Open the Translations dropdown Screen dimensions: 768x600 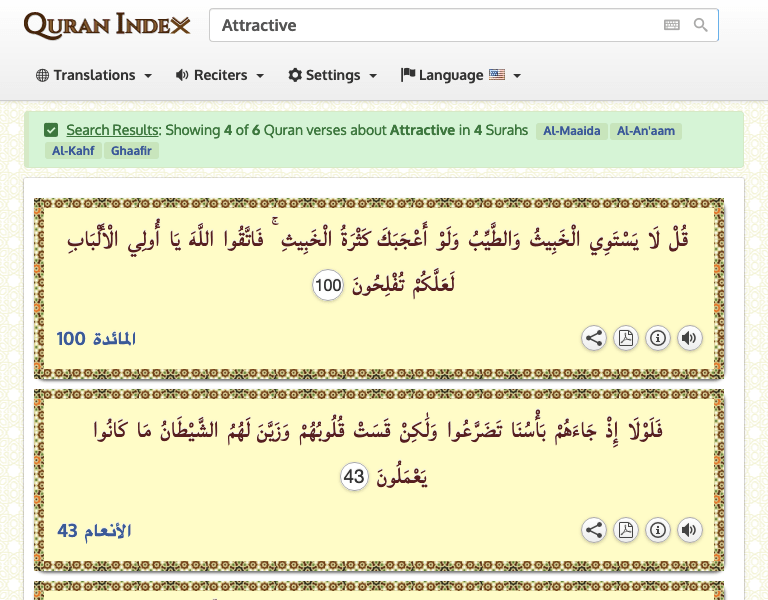[94, 75]
